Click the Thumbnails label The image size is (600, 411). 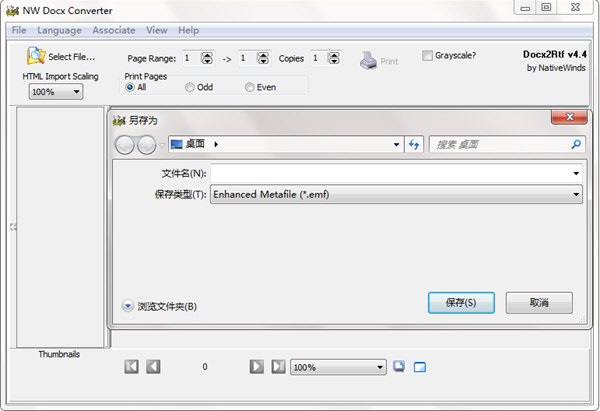[59, 354]
